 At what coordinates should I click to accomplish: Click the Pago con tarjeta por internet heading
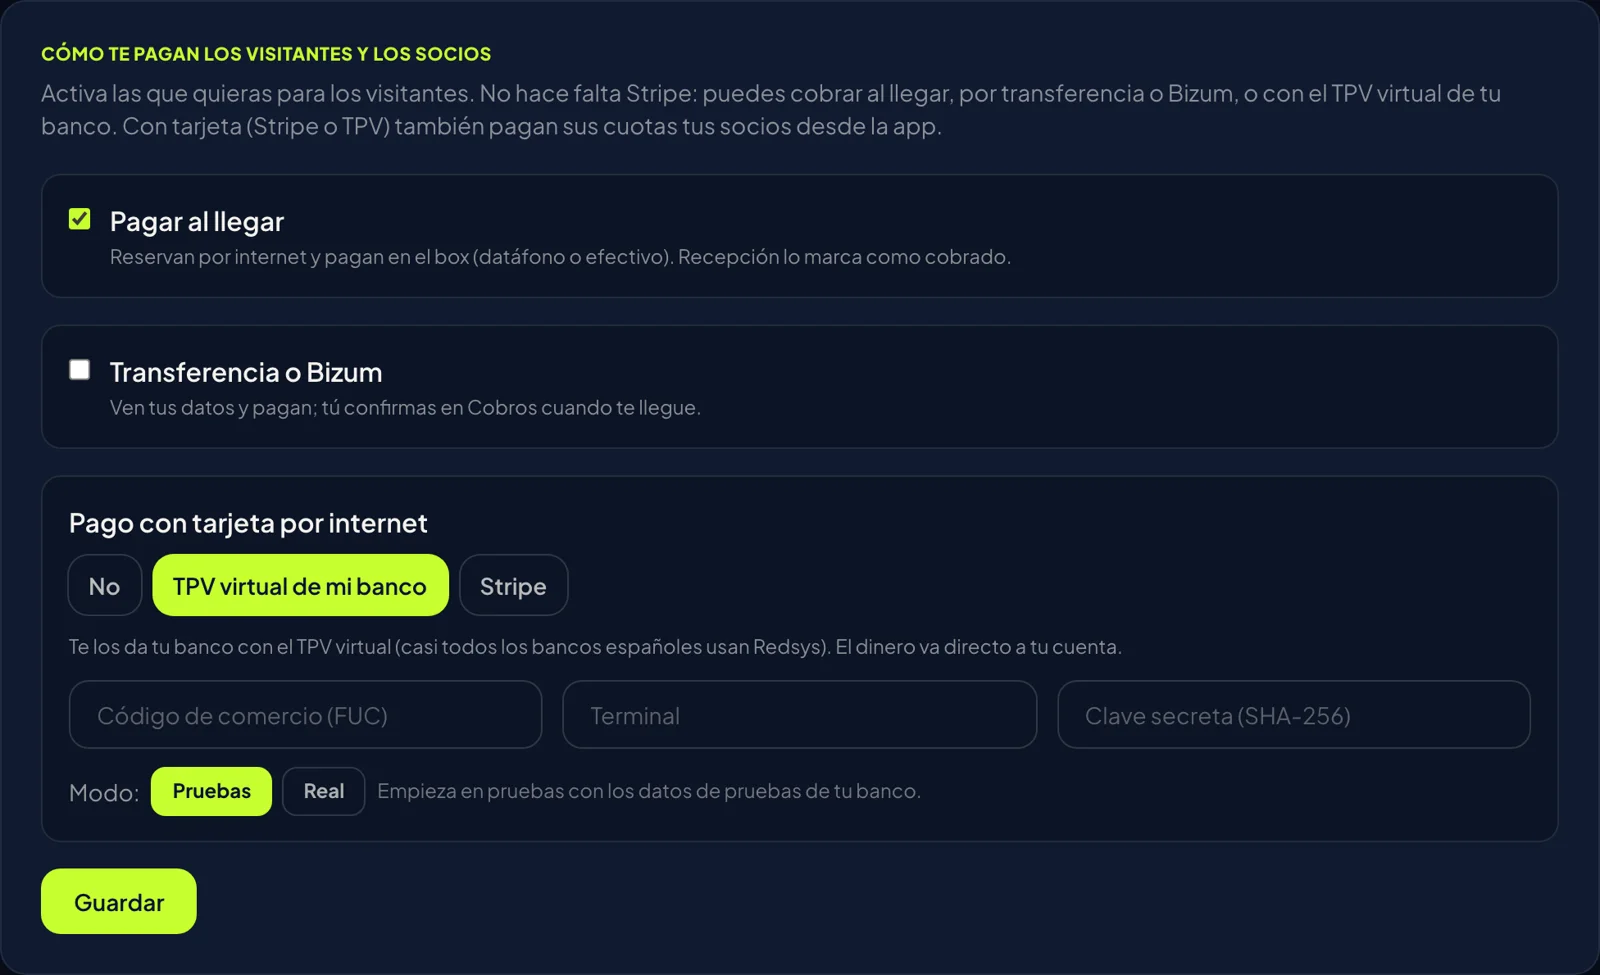[248, 523]
